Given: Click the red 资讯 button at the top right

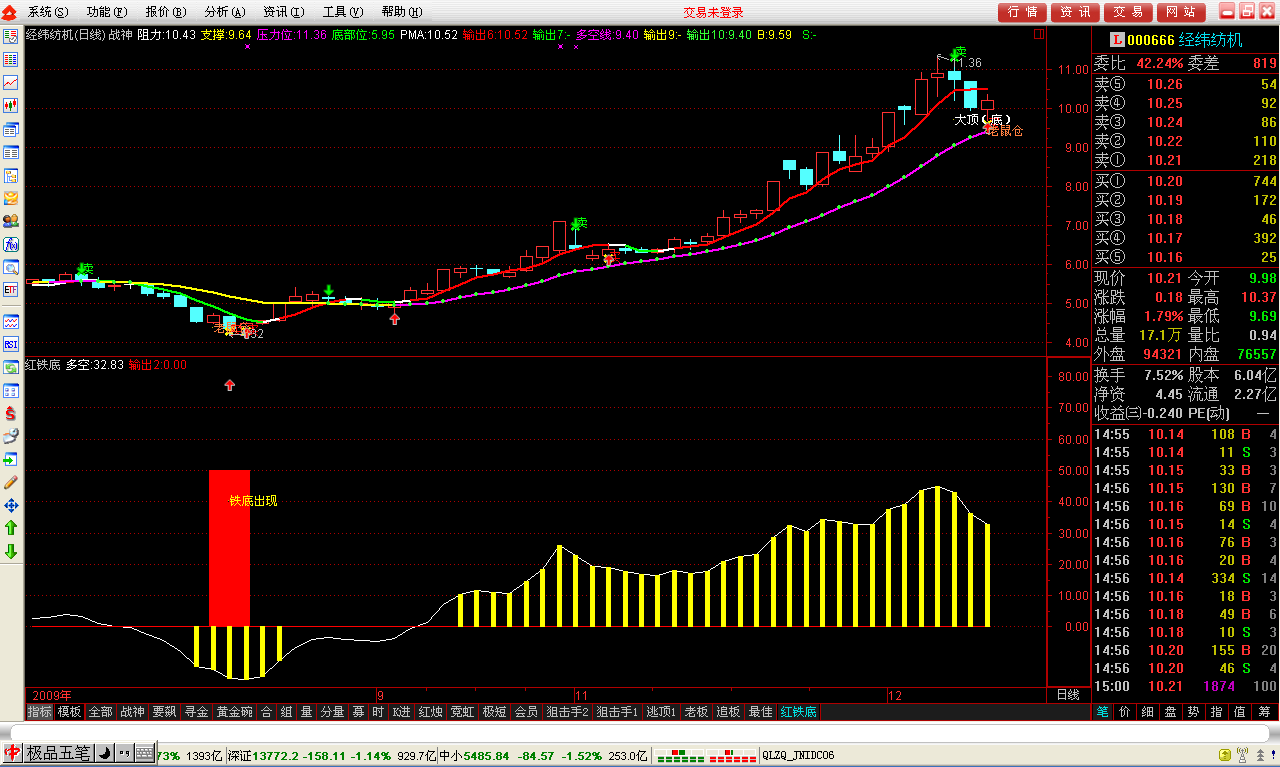Looking at the screenshot, I should pyautogui.click(x=1076, y=12).
